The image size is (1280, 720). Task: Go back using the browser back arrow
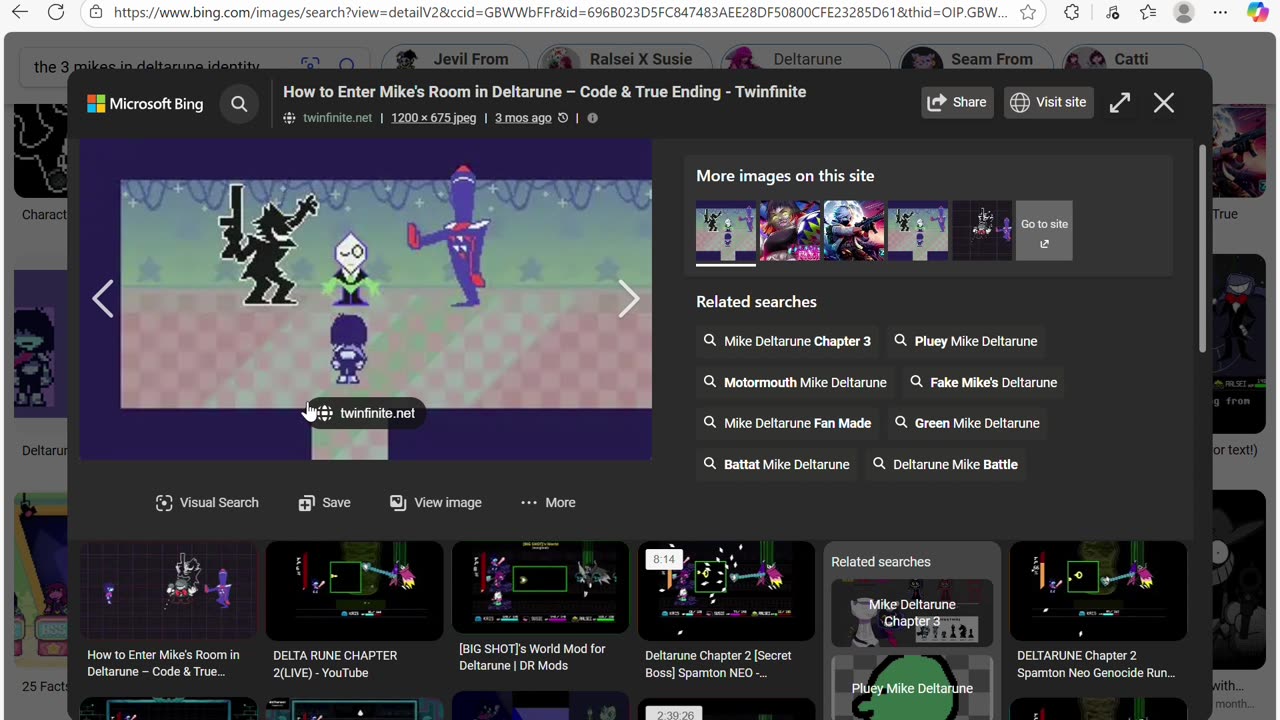[20, 13]
